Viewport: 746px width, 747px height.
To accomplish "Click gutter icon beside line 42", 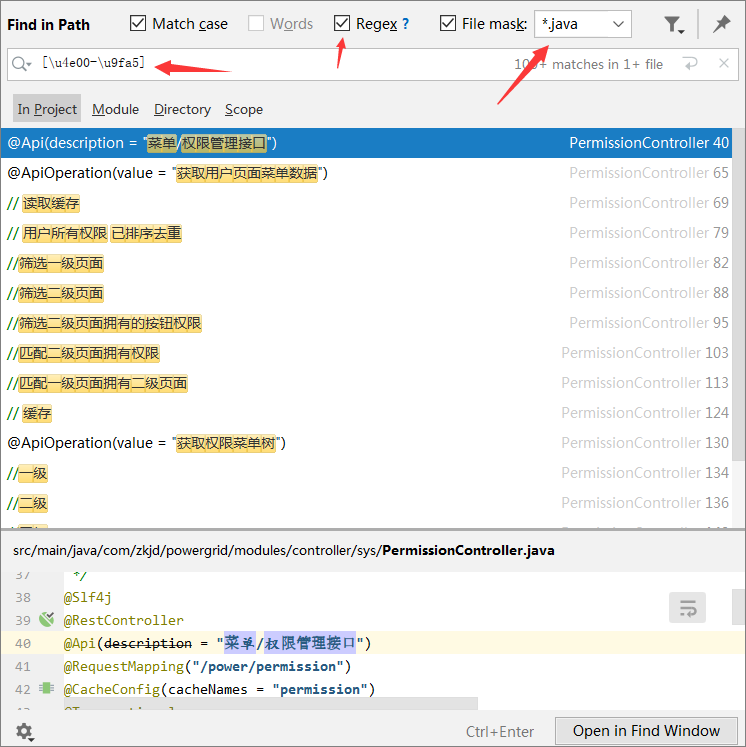I will click(46, 688).
